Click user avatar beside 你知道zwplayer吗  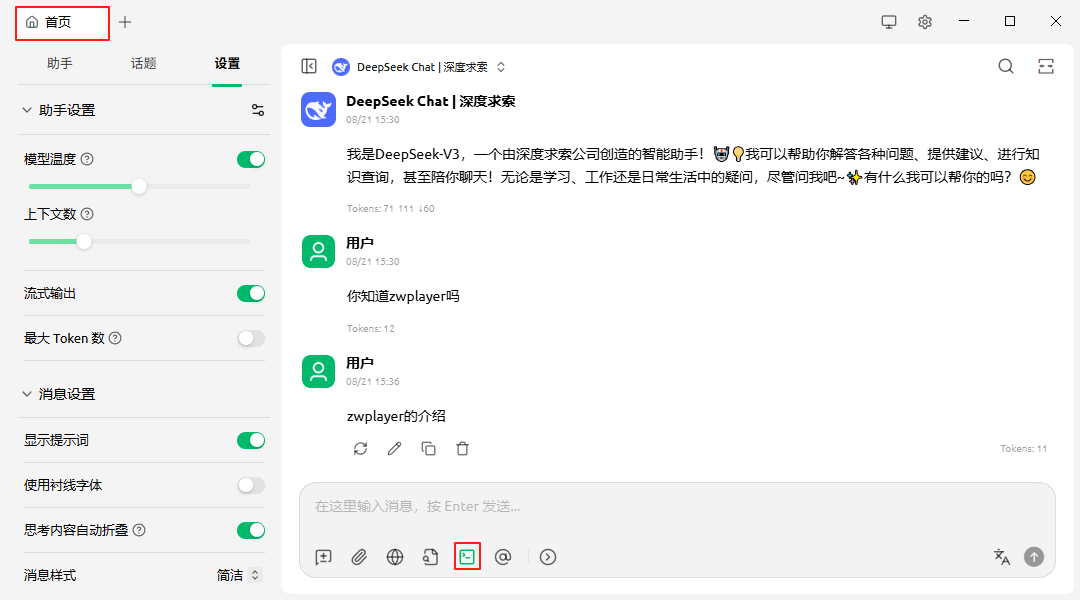pyautogui.click(x=318, y=251)
